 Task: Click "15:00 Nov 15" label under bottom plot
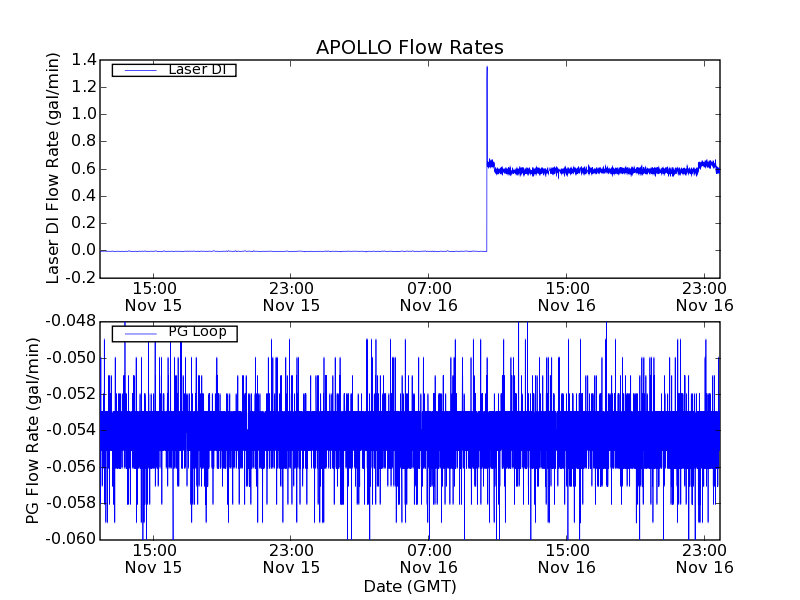154,558
